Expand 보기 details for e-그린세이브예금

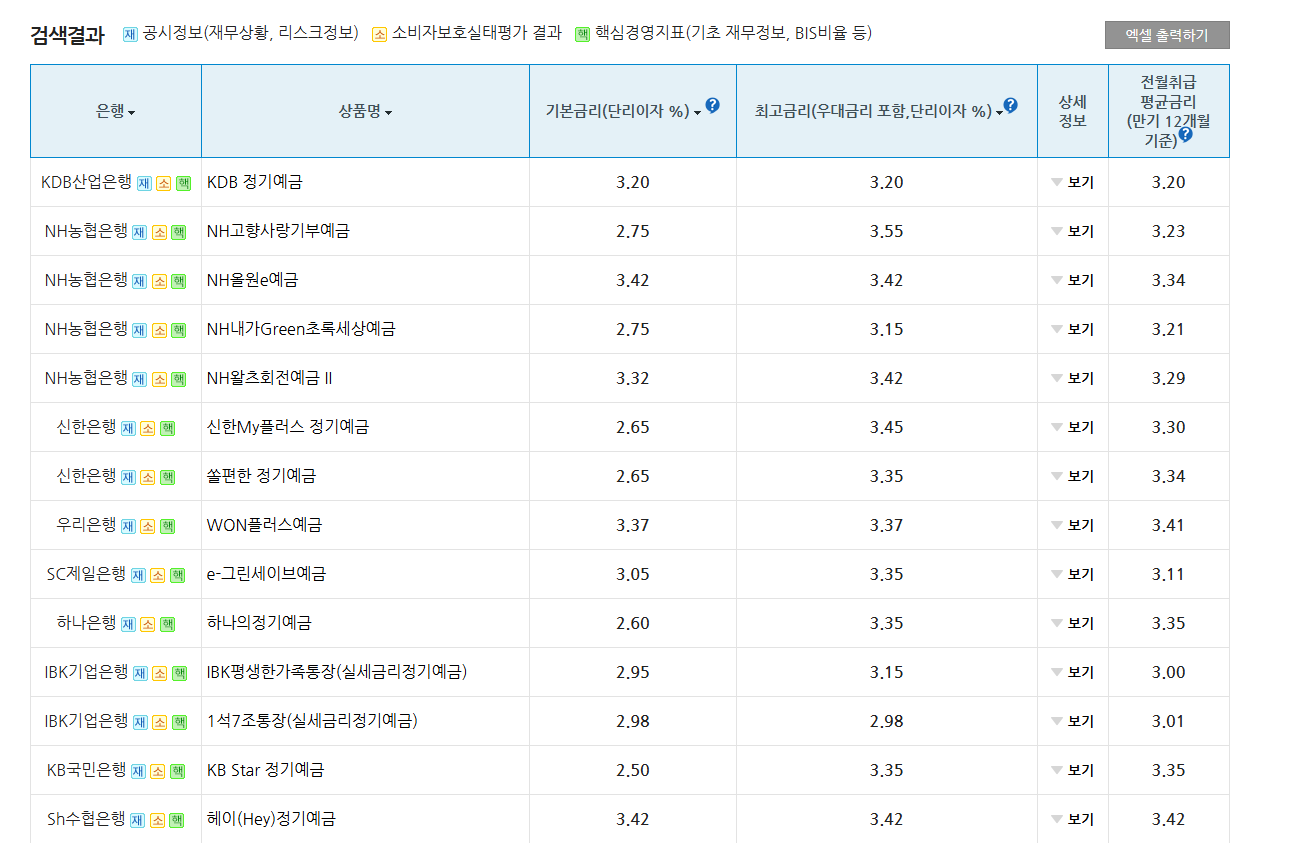[1073, 575]
